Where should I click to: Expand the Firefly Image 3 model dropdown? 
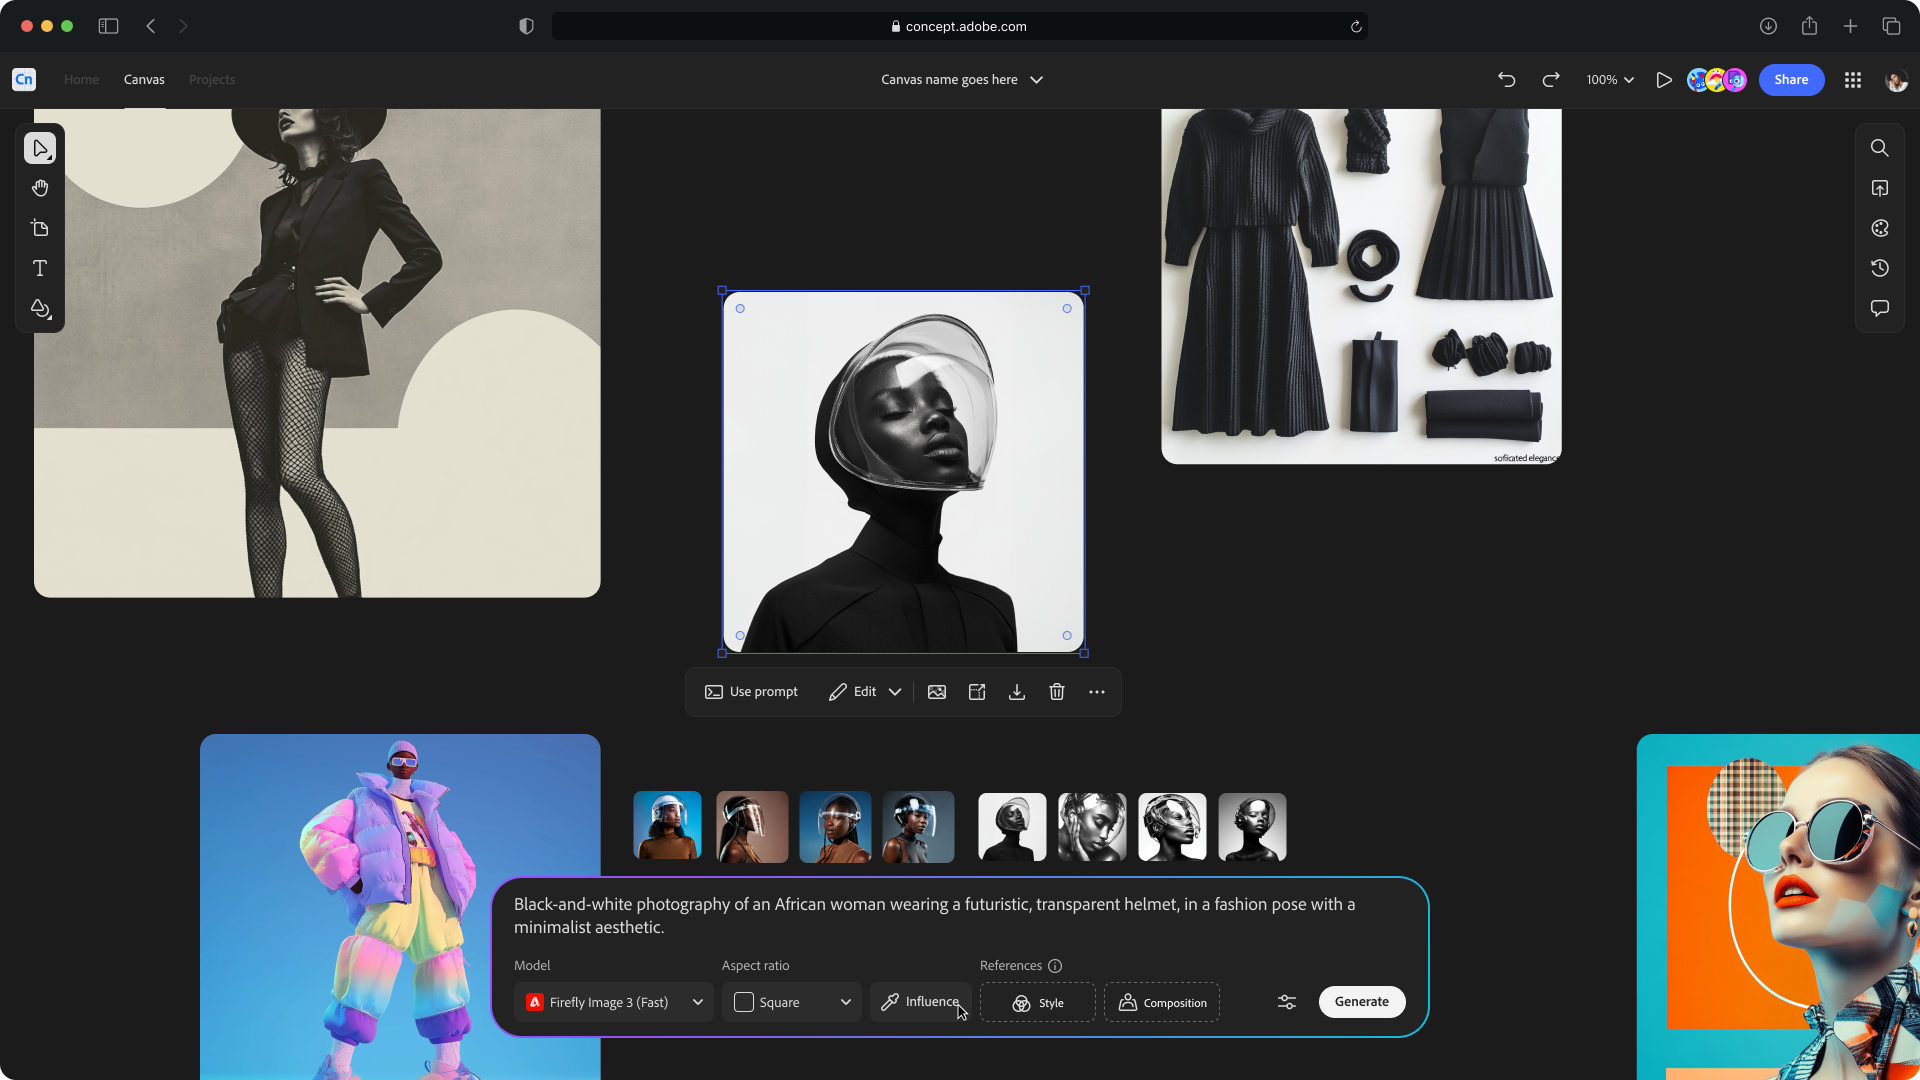click(614, 1002)
